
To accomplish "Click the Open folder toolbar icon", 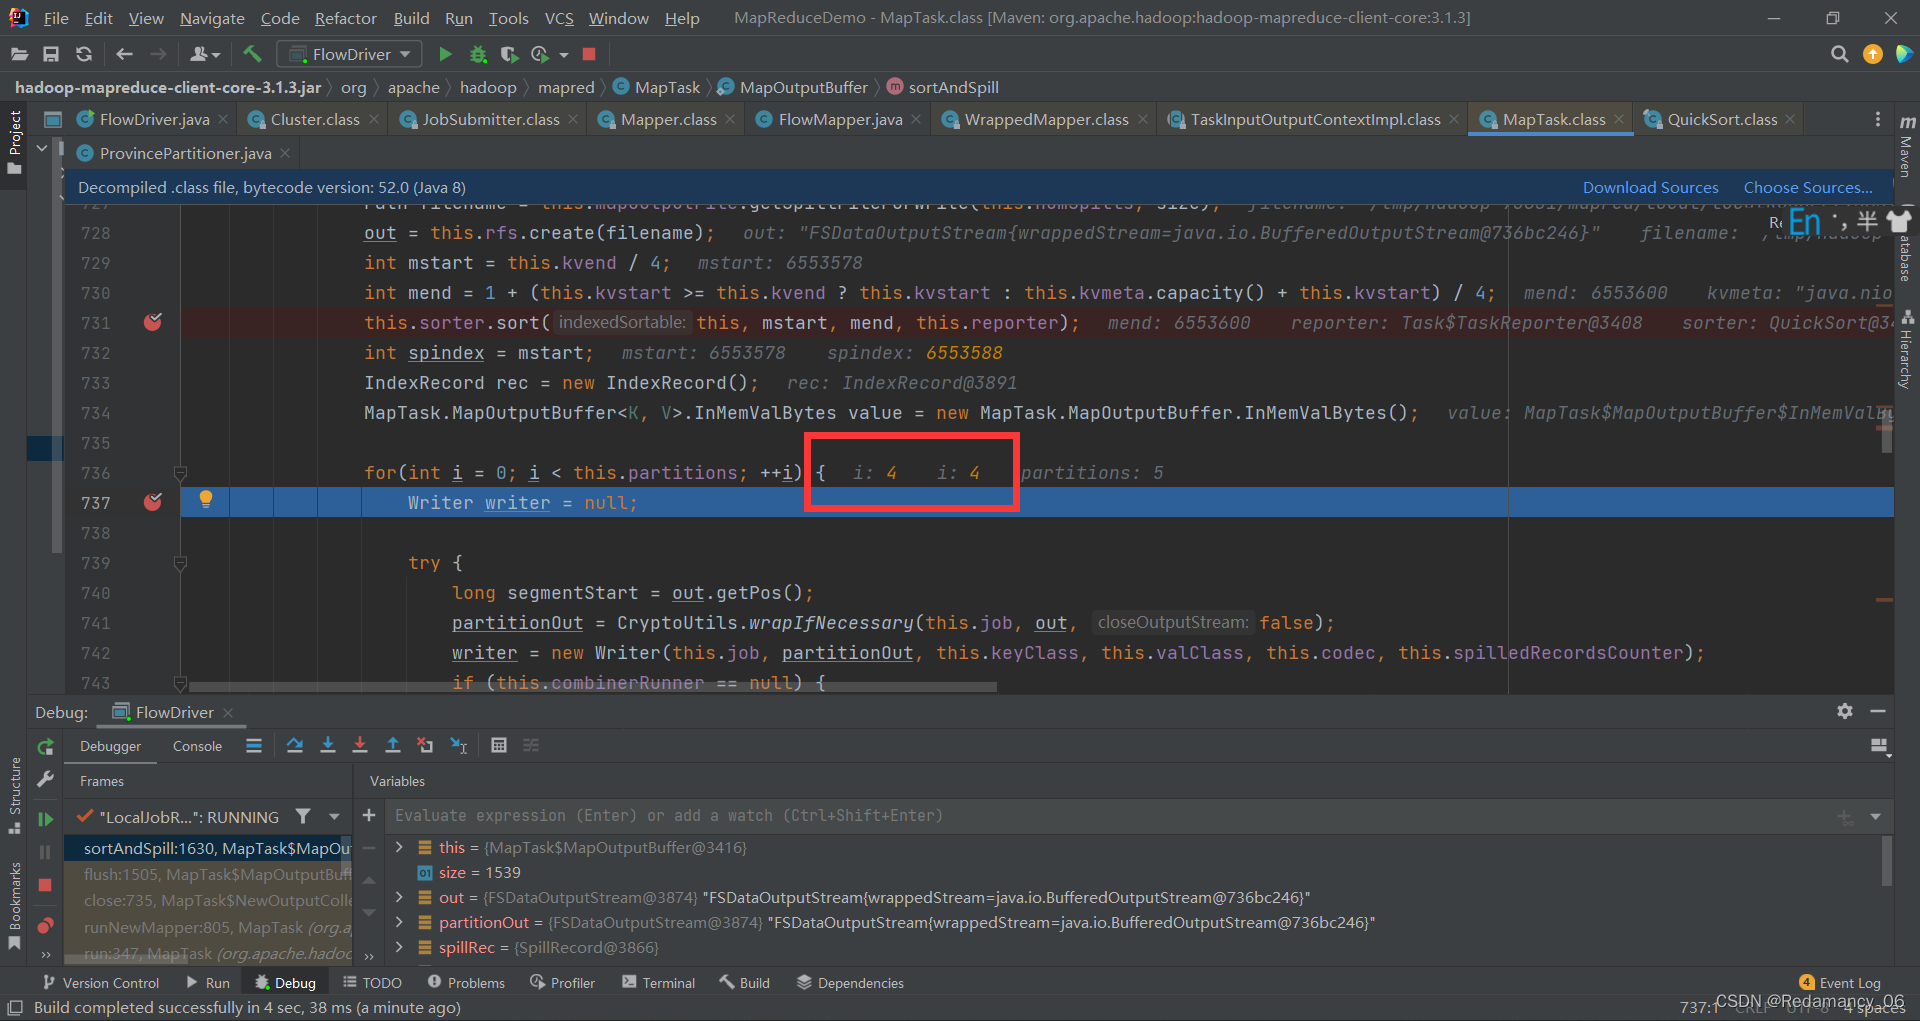I will click(19, 54).
